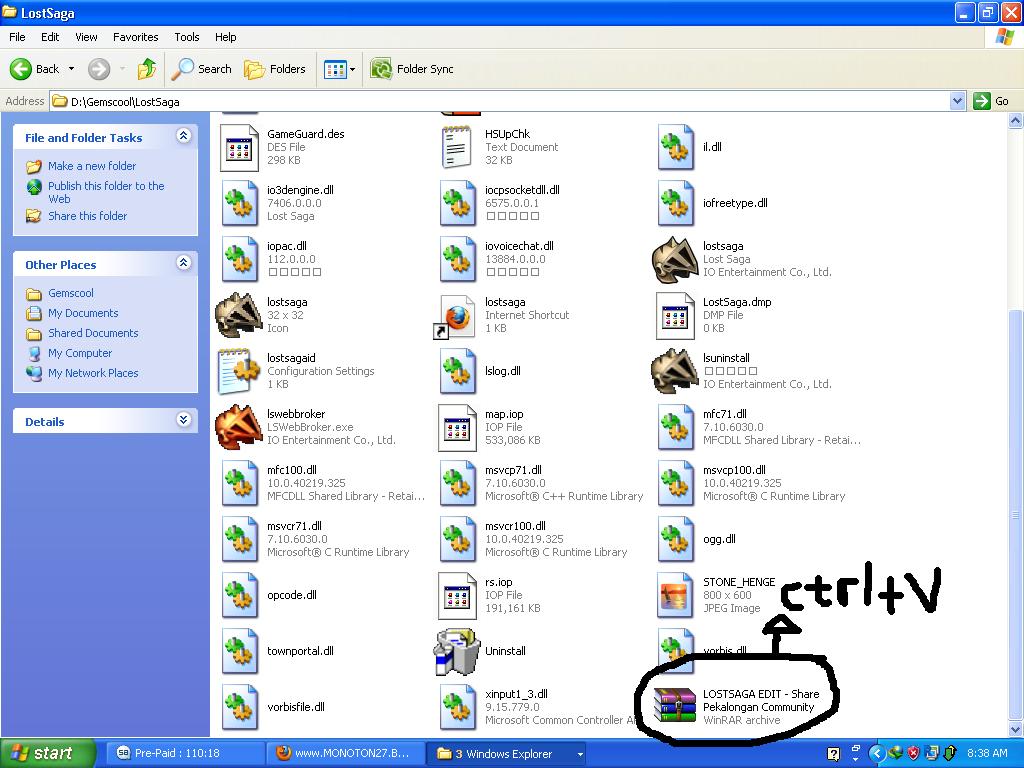Select the msvcr100.dll icon
Viewport: 1024px width, 768px height.
tap(458, 539)
